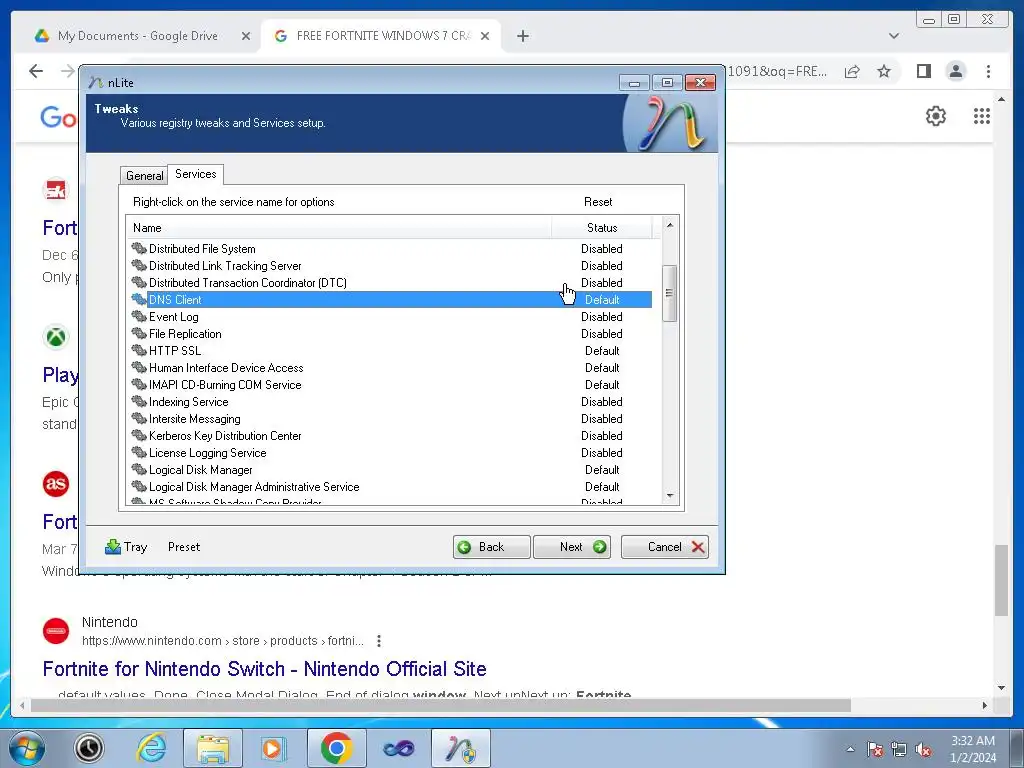The image size is (1024, 768).
Task: Click the Tray icon in nLite
Action: [x=113, y=547]
